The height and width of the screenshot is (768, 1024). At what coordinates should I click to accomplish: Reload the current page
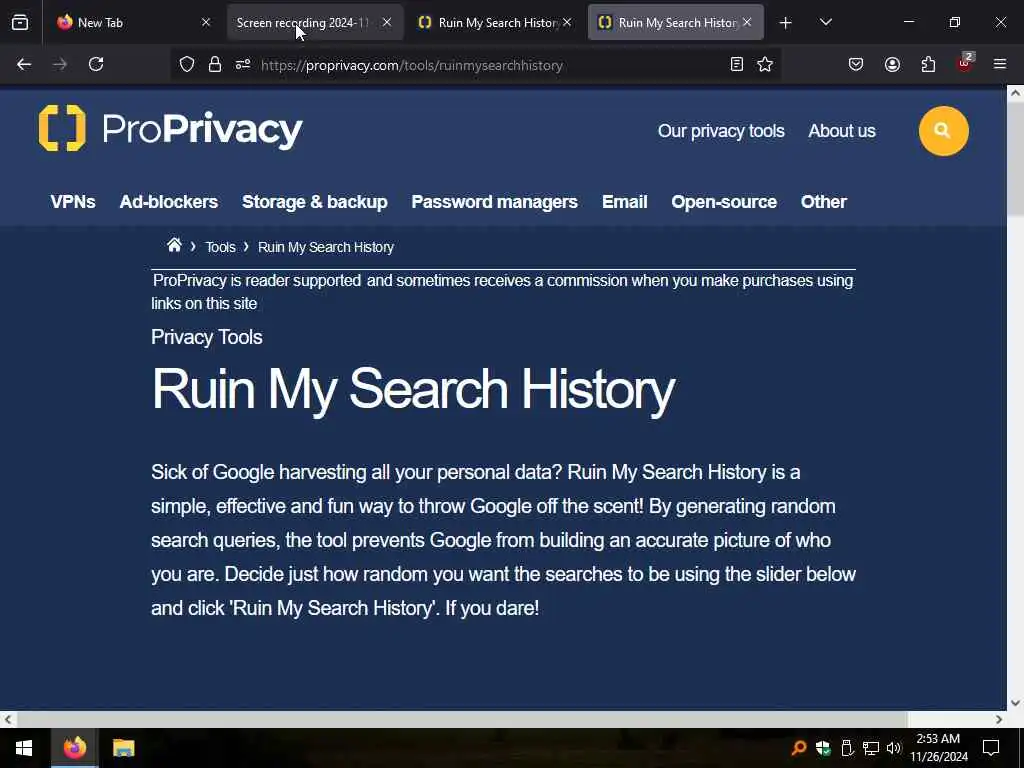click(96, 64)
